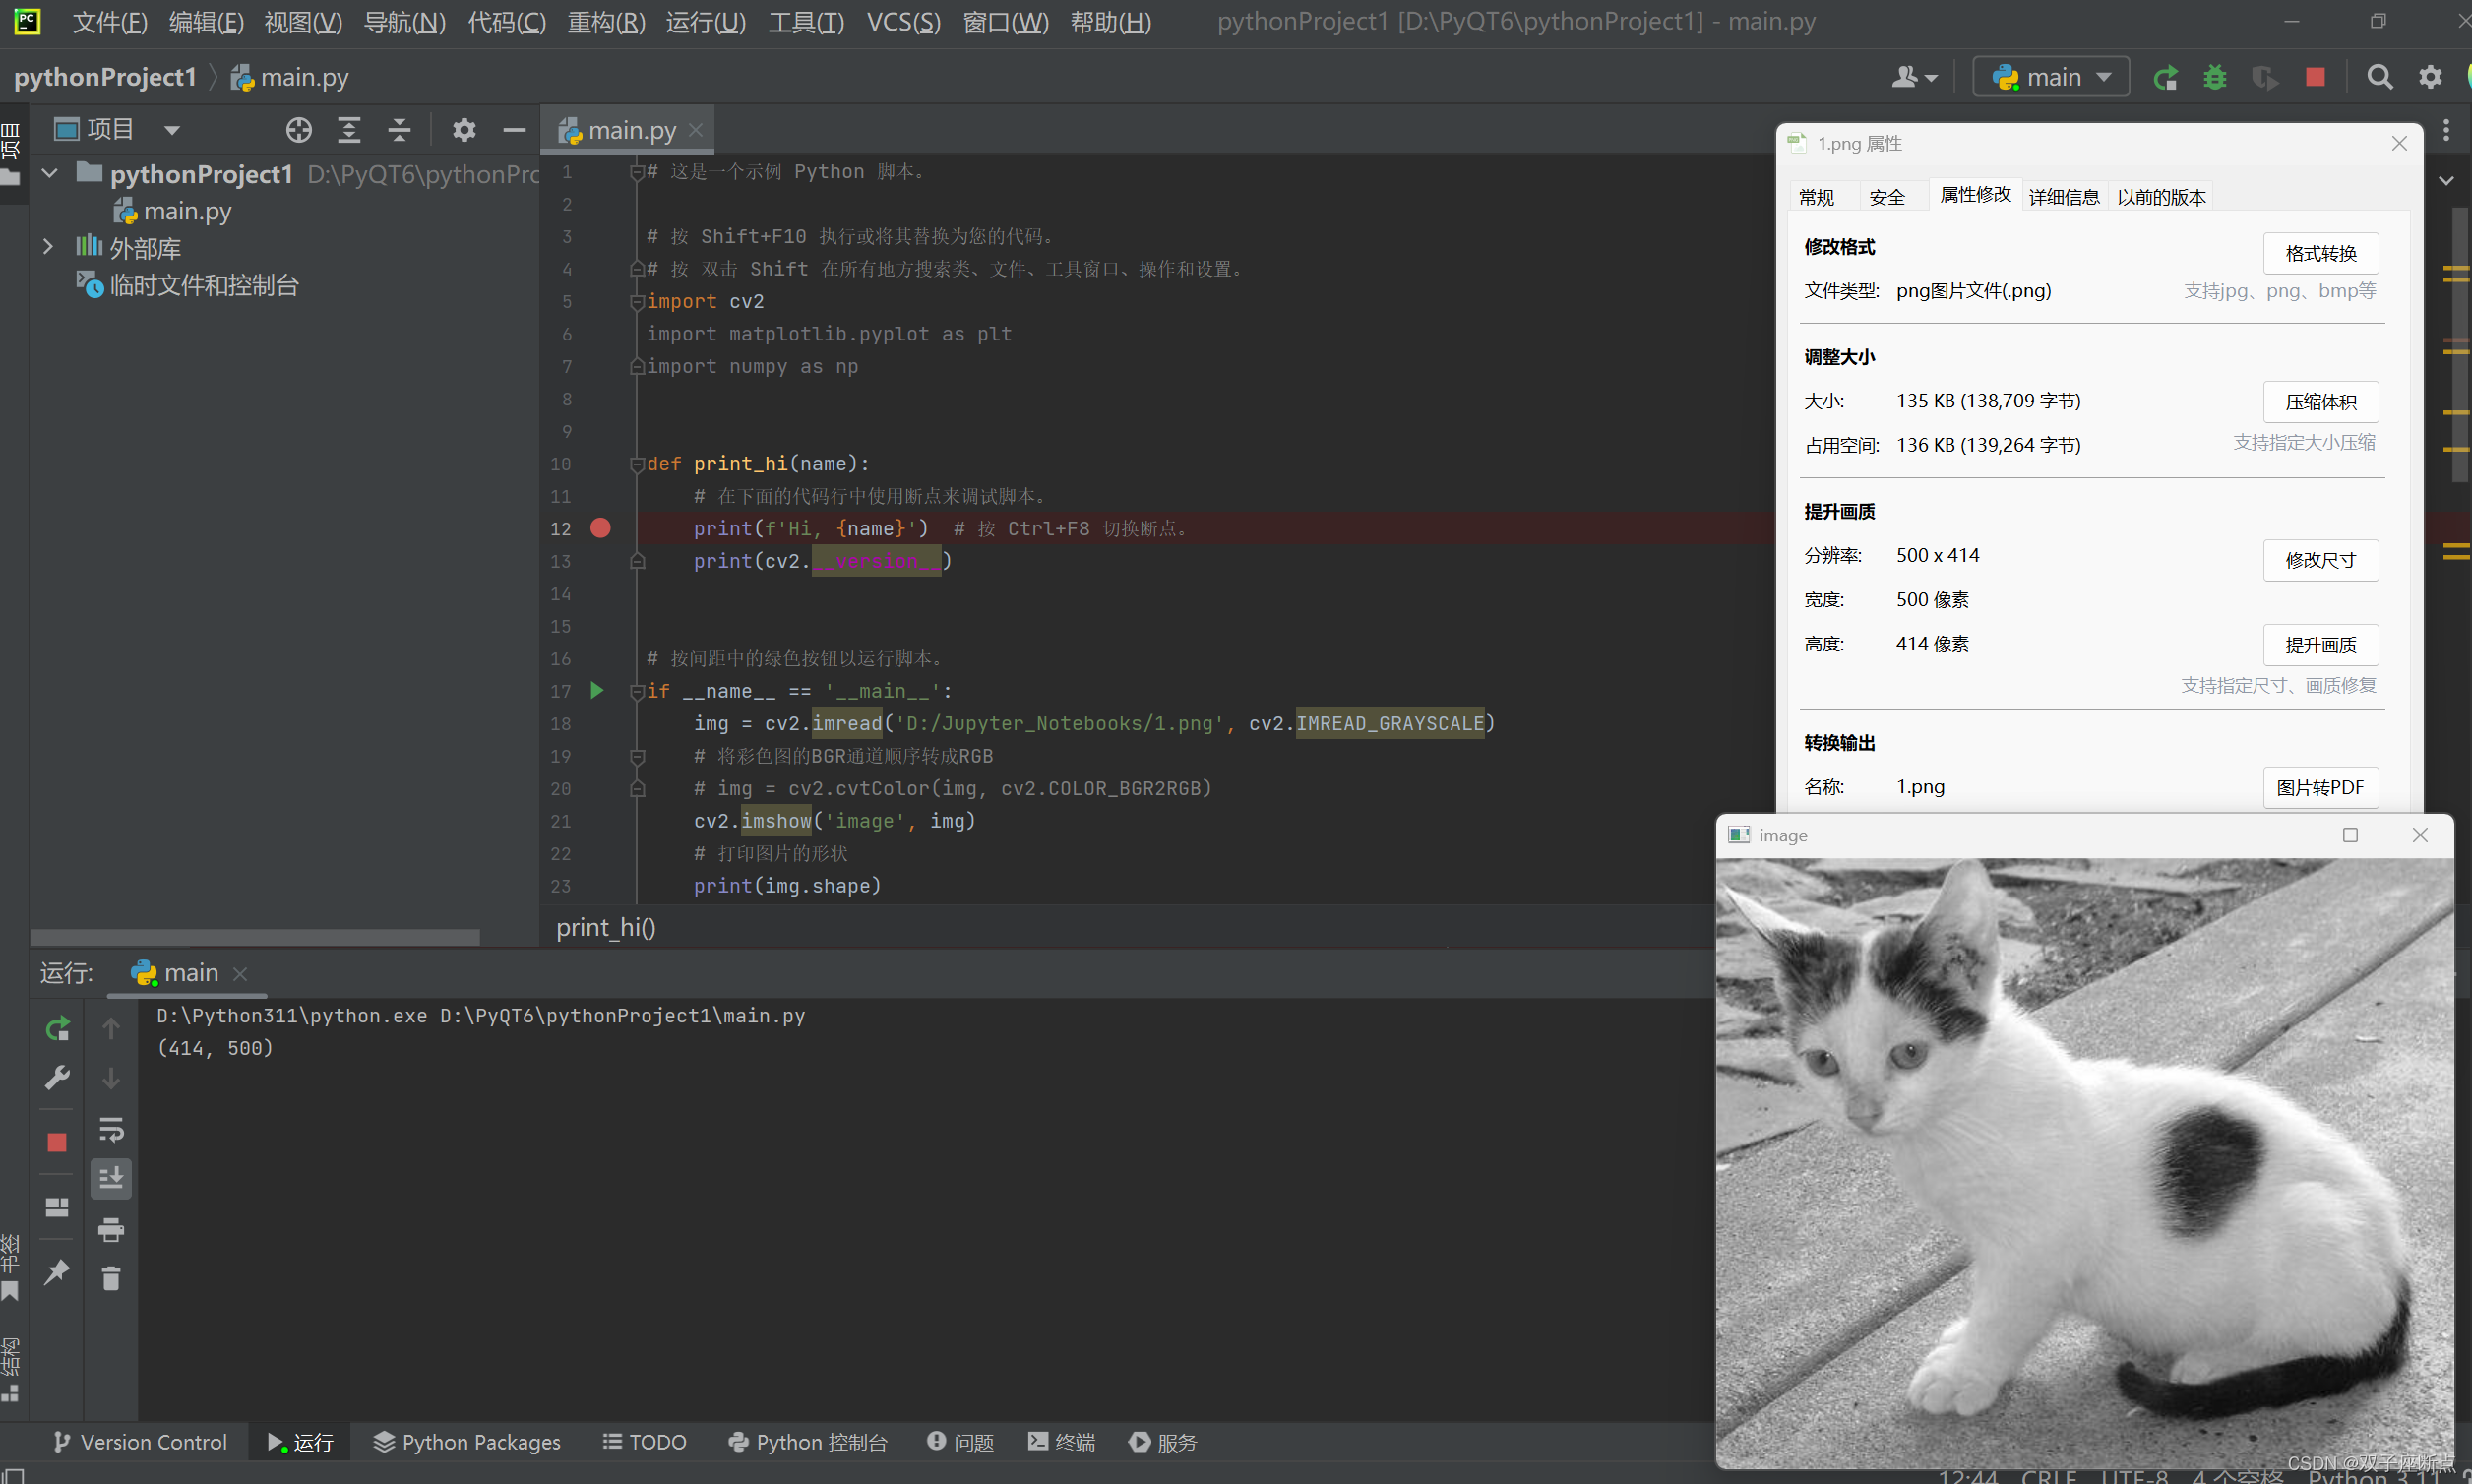Viewport: 2472px width, 1484px height.
Task: Switch to the 详细信息 tab in 1.png properties
Action: (x=2063, y=196)
